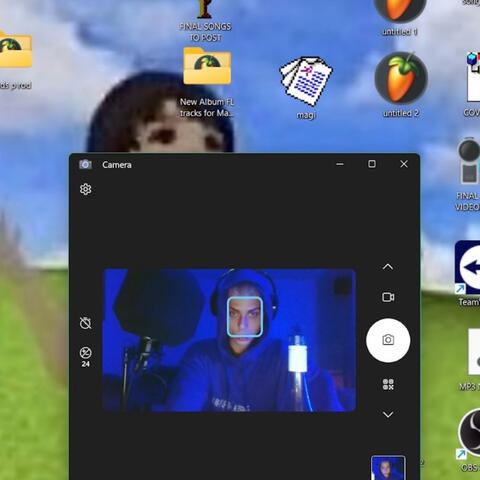Screen dimensions: 480x480
Task: Toggle the photo timer icon
Action: 86,323
